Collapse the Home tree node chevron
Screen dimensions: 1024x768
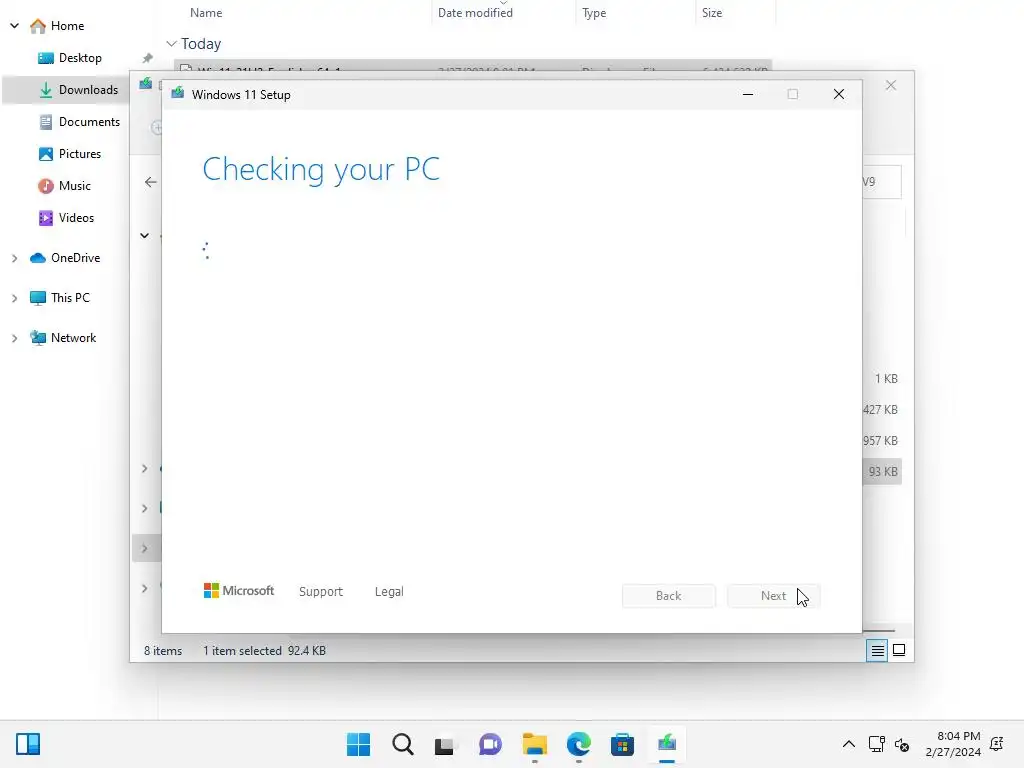point(14,26)
